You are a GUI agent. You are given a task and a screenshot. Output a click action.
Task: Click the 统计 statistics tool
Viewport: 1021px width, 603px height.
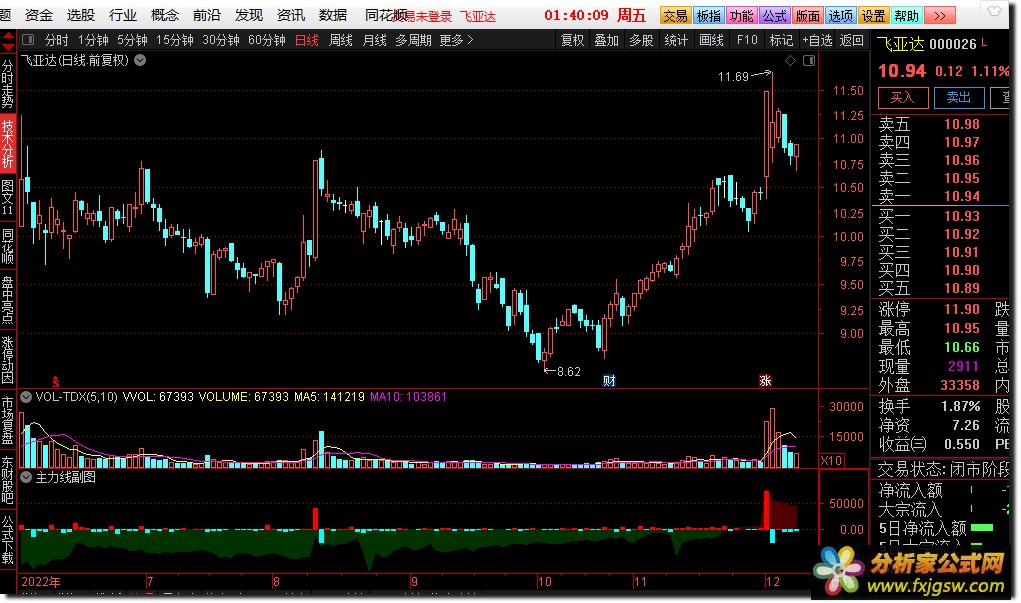coord(676,40)
